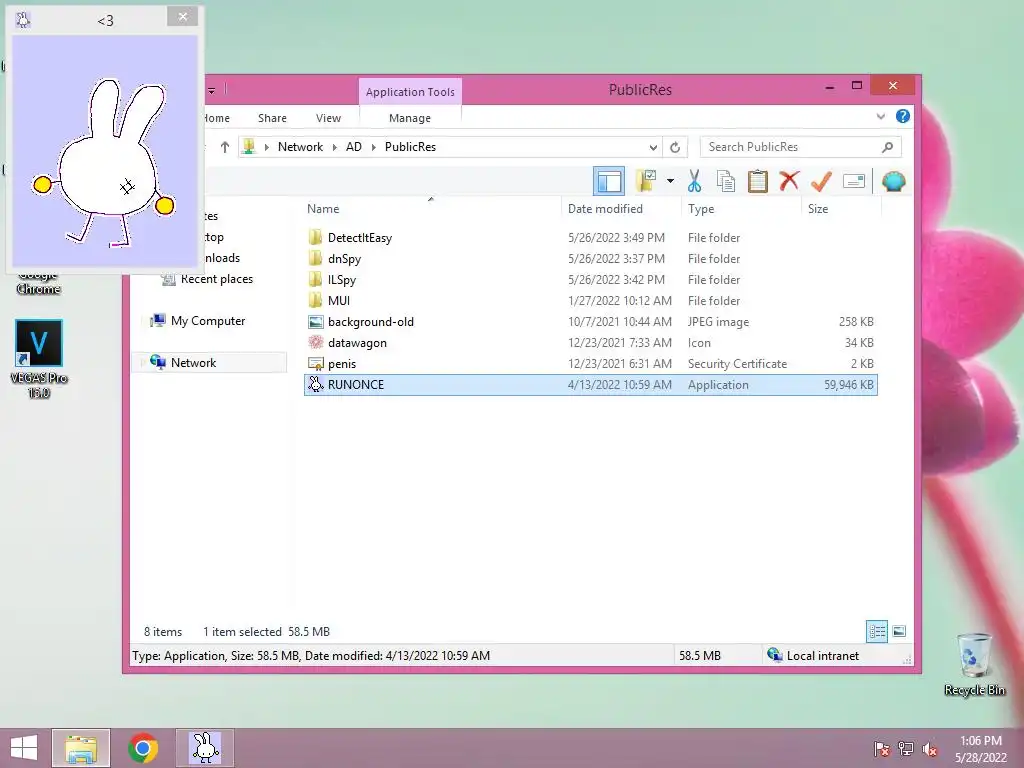Image resolution: width=1024 pixels, height=768 pixels.
Task: Click the taskbar clock showing 1:06 PM
Action: coord(981,749)
